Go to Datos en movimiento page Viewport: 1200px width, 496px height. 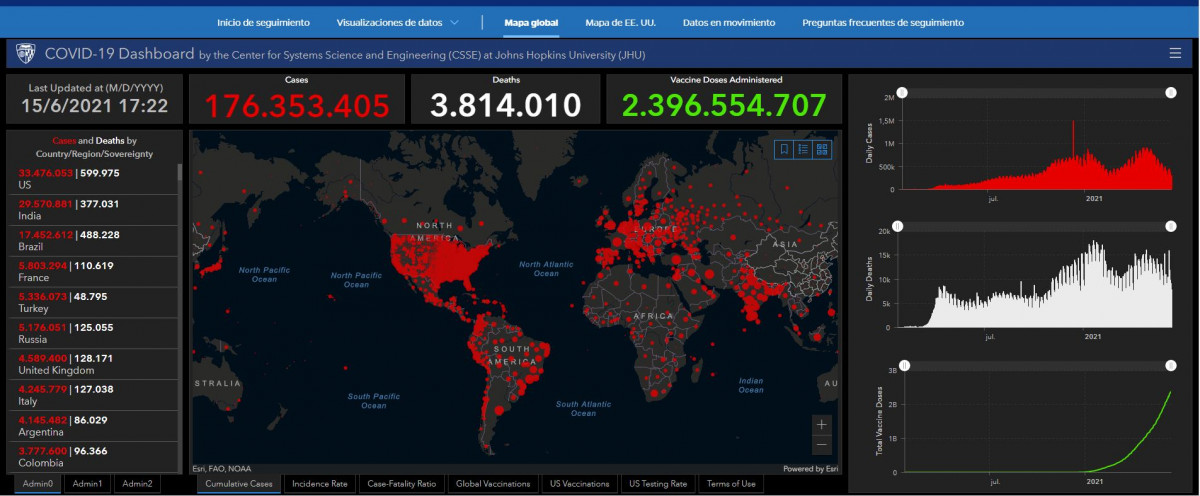(728, 22)
